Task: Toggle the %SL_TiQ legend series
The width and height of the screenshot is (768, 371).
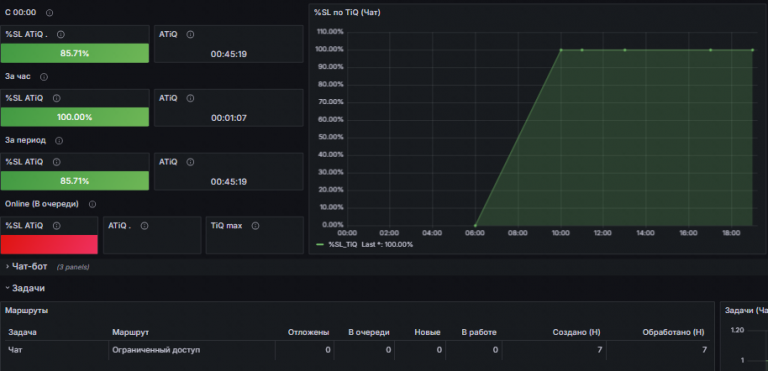Action: point(342,244)
